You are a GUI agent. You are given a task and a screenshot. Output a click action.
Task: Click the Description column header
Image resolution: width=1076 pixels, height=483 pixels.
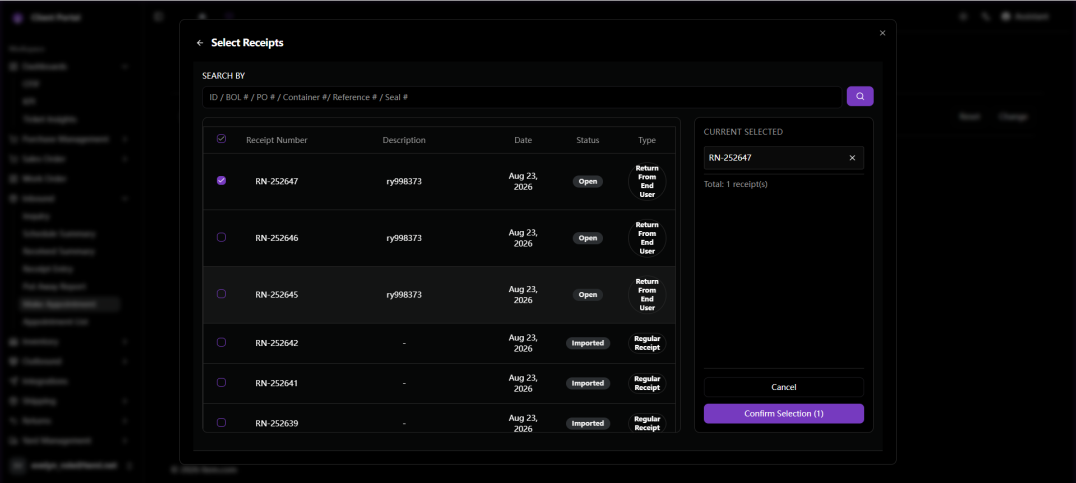point(404,140)
